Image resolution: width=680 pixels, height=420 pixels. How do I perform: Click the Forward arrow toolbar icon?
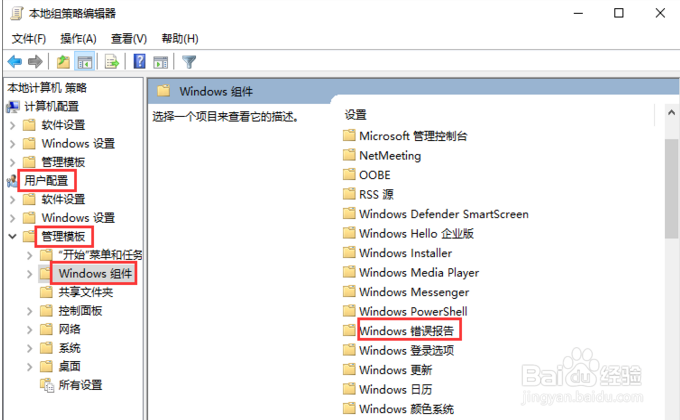tap(35, 62)
